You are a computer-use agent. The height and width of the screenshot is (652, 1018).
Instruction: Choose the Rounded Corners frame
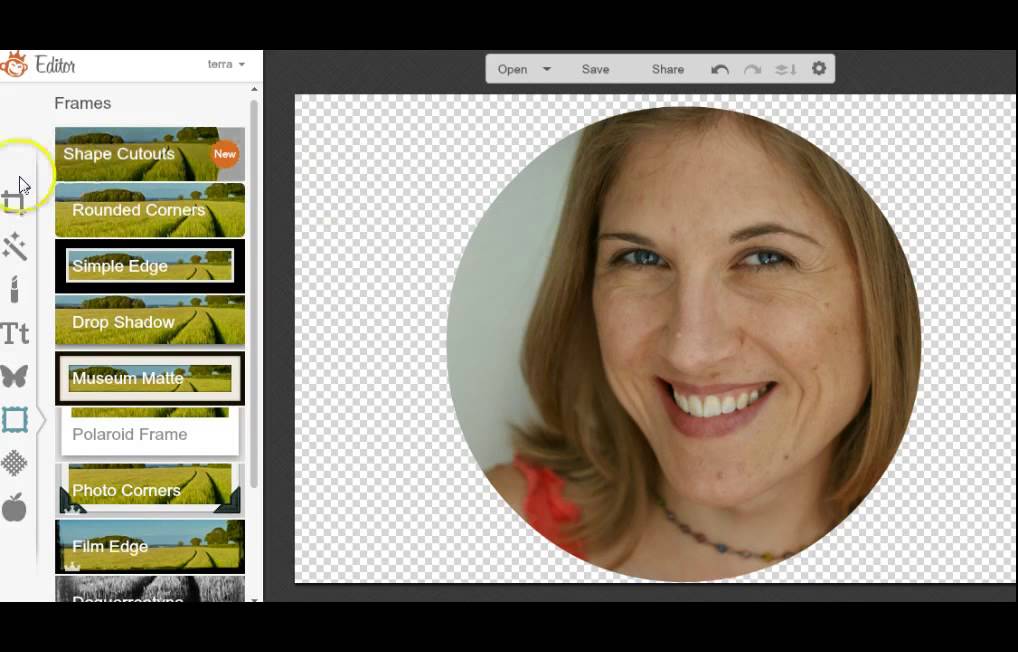pyautogui.click(x=150, y=210)
